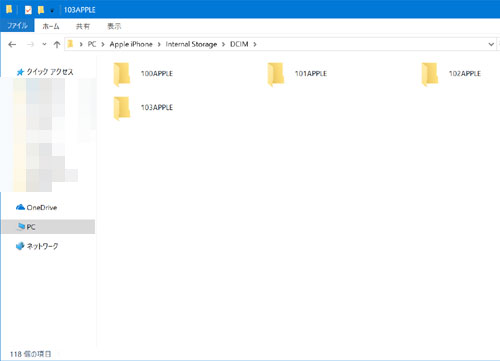Click the quick access star icon
This screenshot has width=500, height=361.
tap(20, 72)
